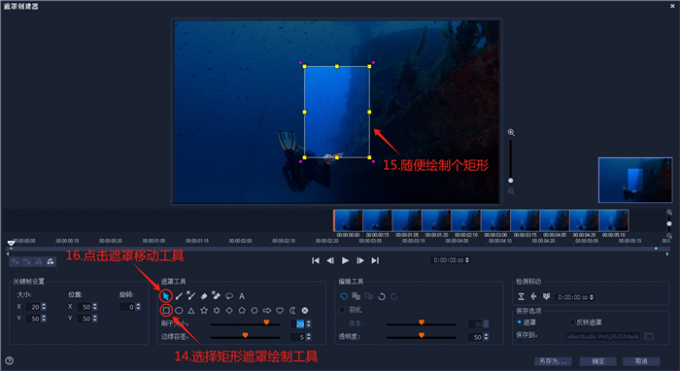Increase the size X value stepper
The width and height of the screenshot is (680, 371).
[x=44, y=305]
